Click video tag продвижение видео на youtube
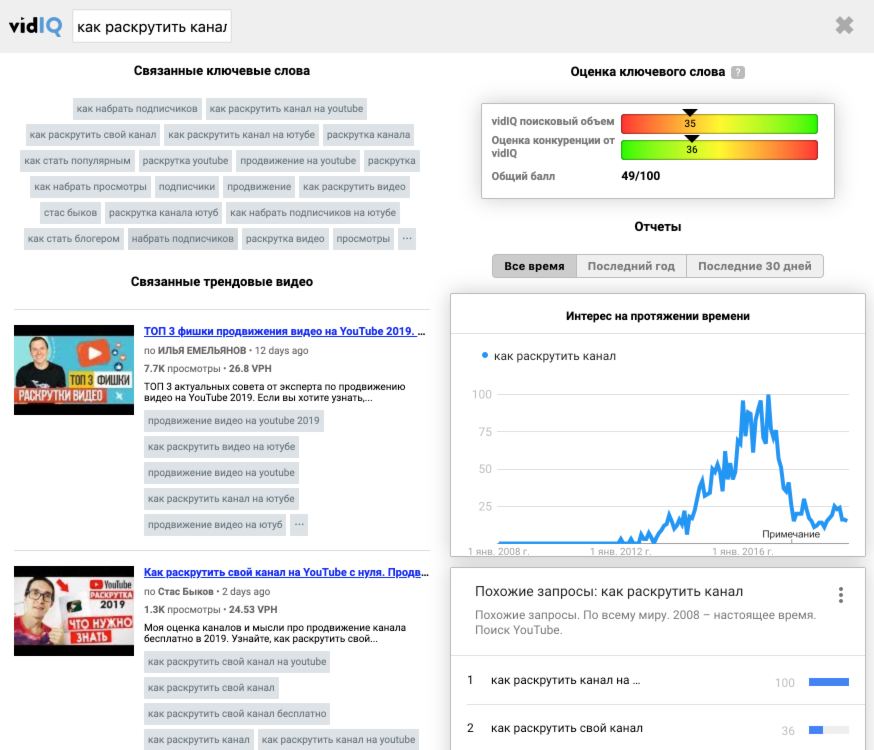The width and height of the screenshot is (874, 750). click(221, 473)
